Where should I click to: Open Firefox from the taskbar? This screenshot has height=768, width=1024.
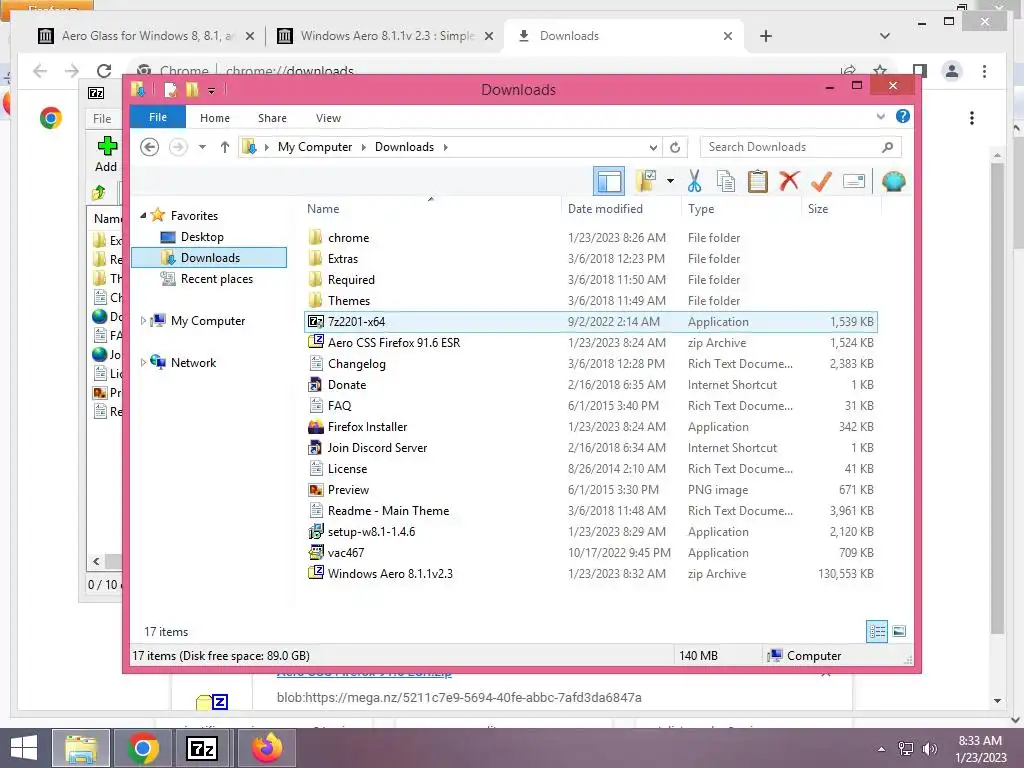point(266,748)
